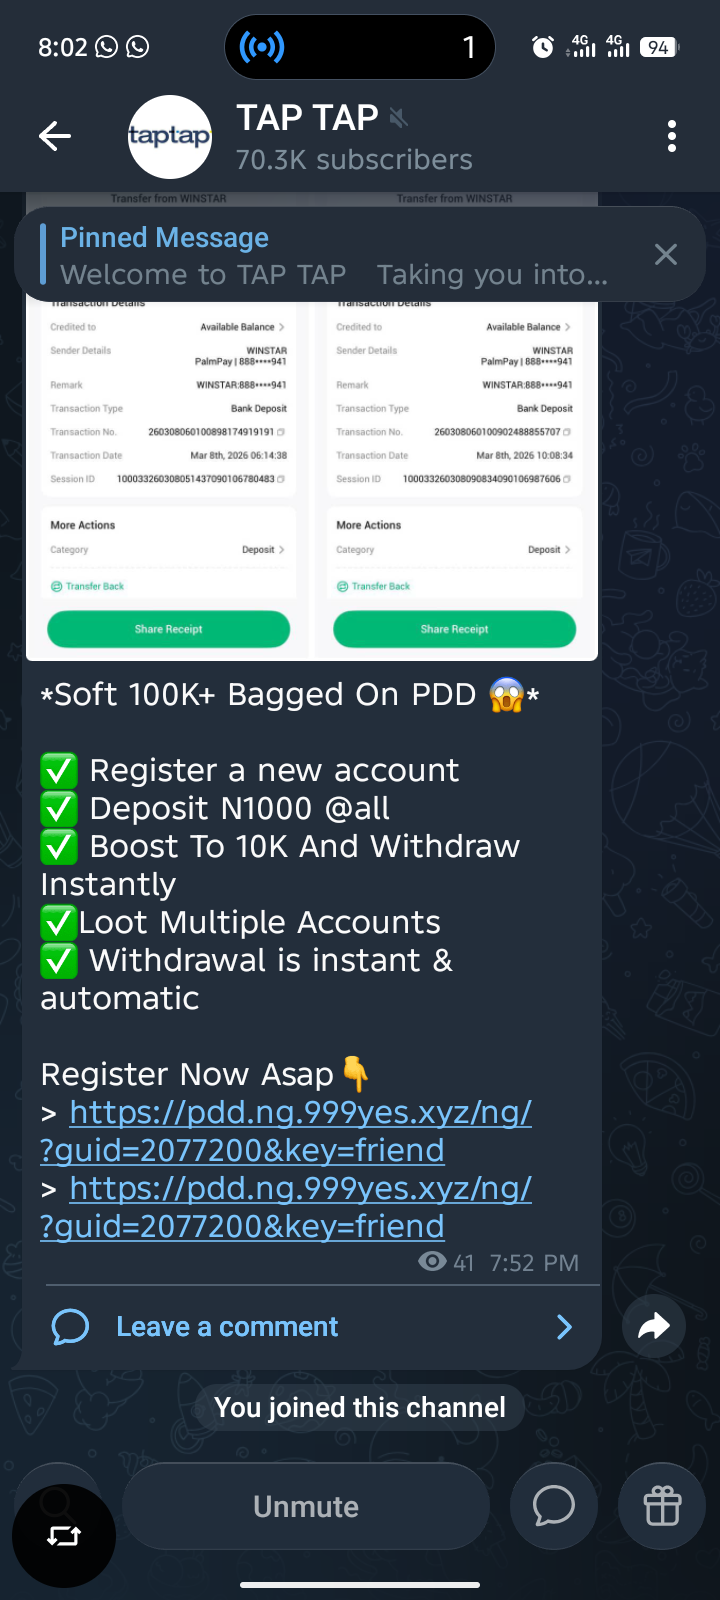Tap the TAP TAP channel title
The image size is (720, 1600).
pyautogui.click(x=307, y=118)
